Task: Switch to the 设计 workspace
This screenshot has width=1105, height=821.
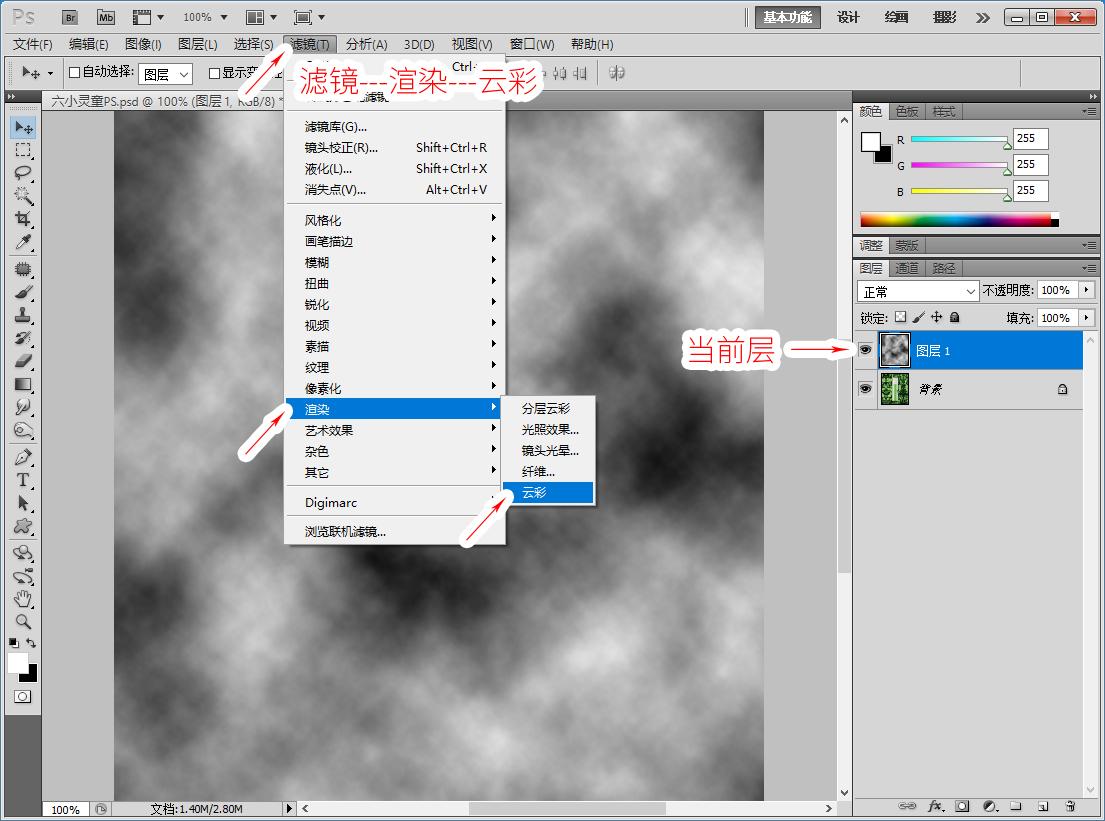Action: pyautogui.click(x=848, y=17)
